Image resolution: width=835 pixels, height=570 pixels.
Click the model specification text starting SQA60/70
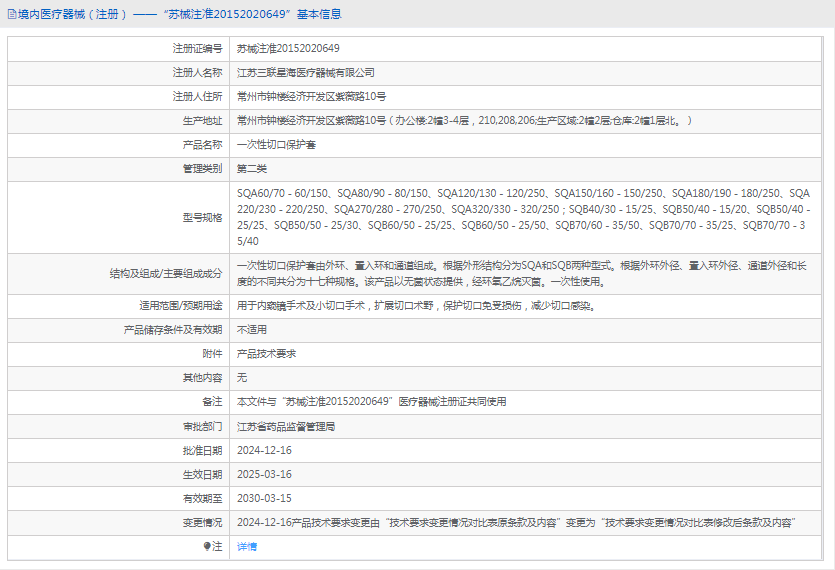[x=523, y=217]
